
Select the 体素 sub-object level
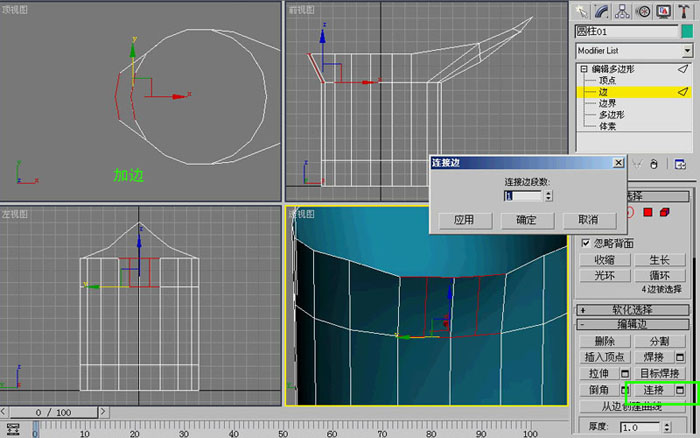607,126
